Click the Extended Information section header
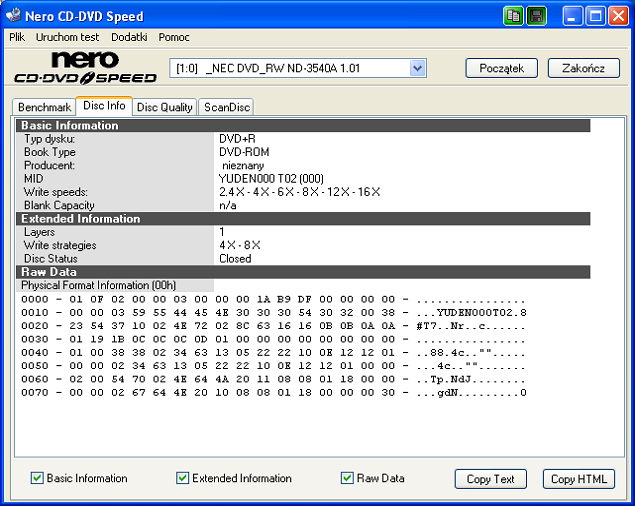Screen dimensions: 635x506 (x=303, y=219)
